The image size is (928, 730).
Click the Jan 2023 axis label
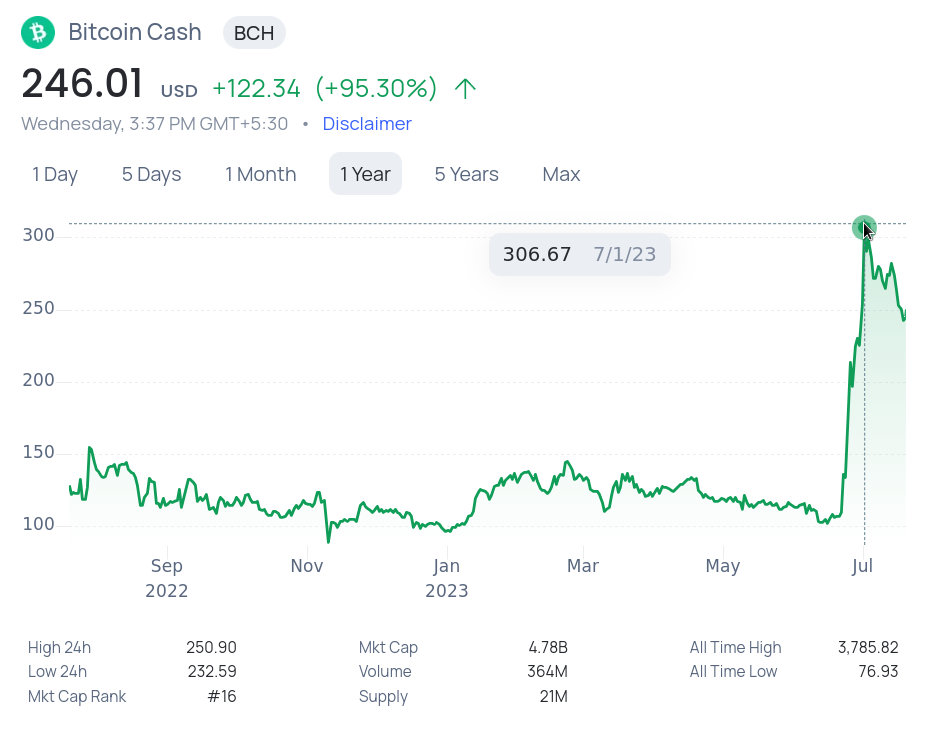pos(447,578)
